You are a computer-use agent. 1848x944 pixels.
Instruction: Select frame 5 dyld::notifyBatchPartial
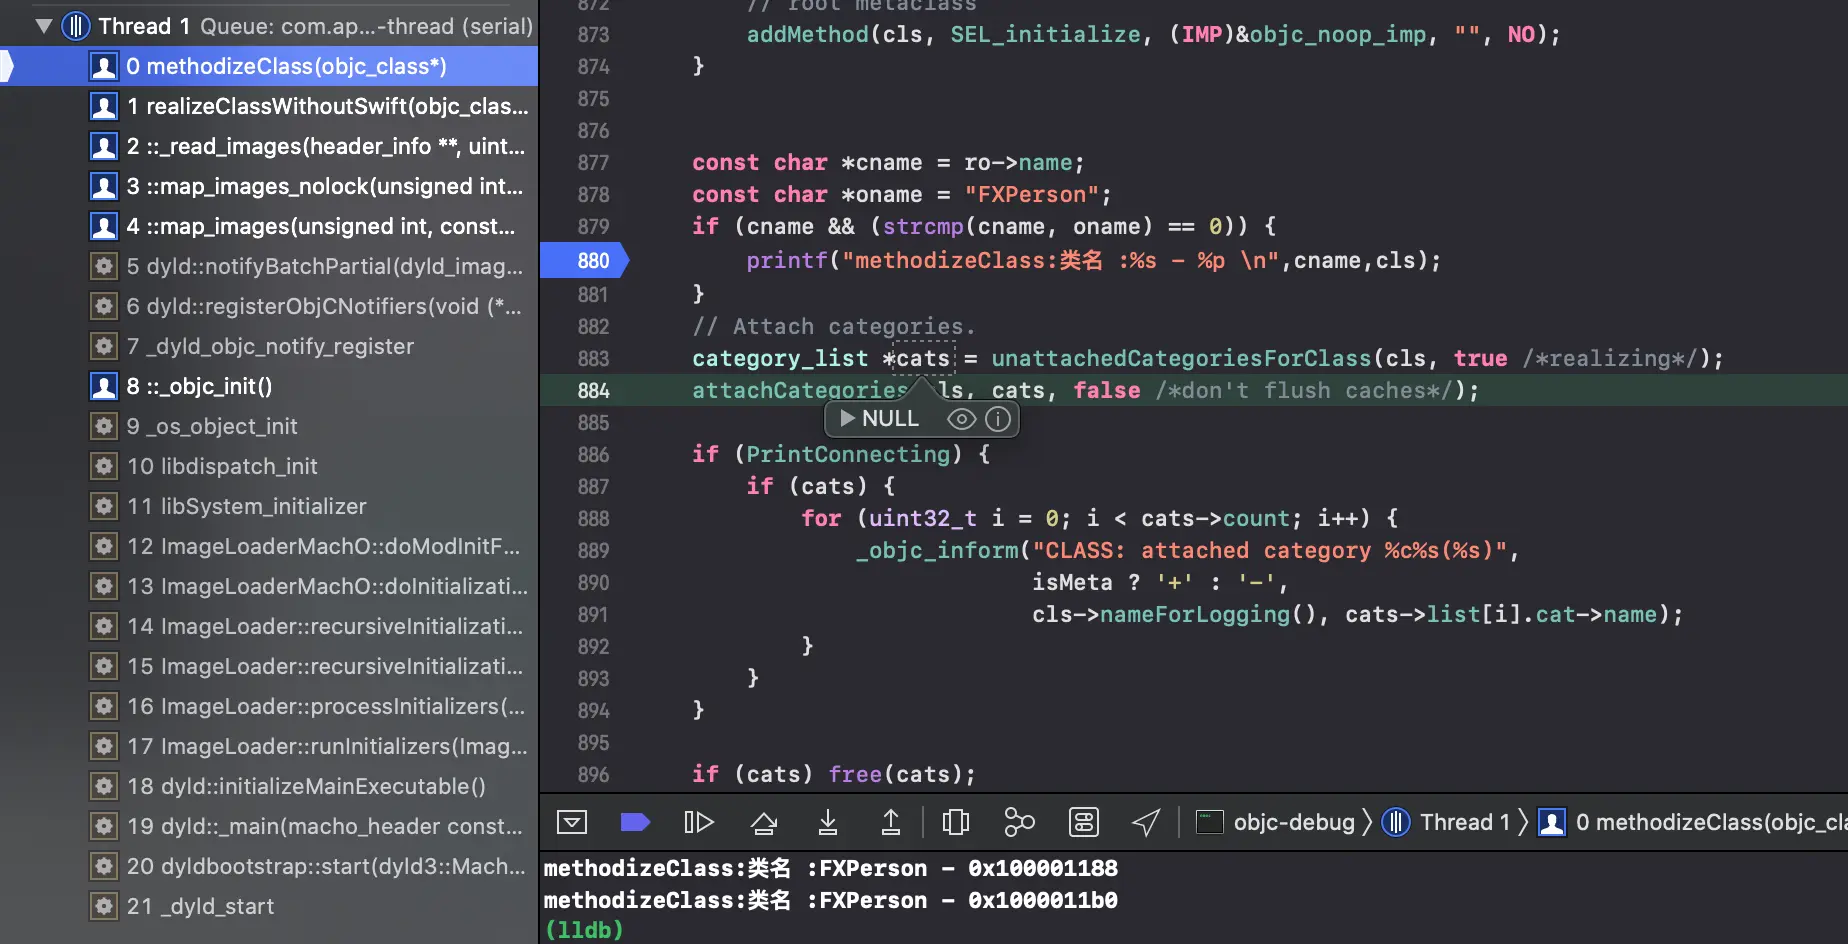click(x=269, y=266)
